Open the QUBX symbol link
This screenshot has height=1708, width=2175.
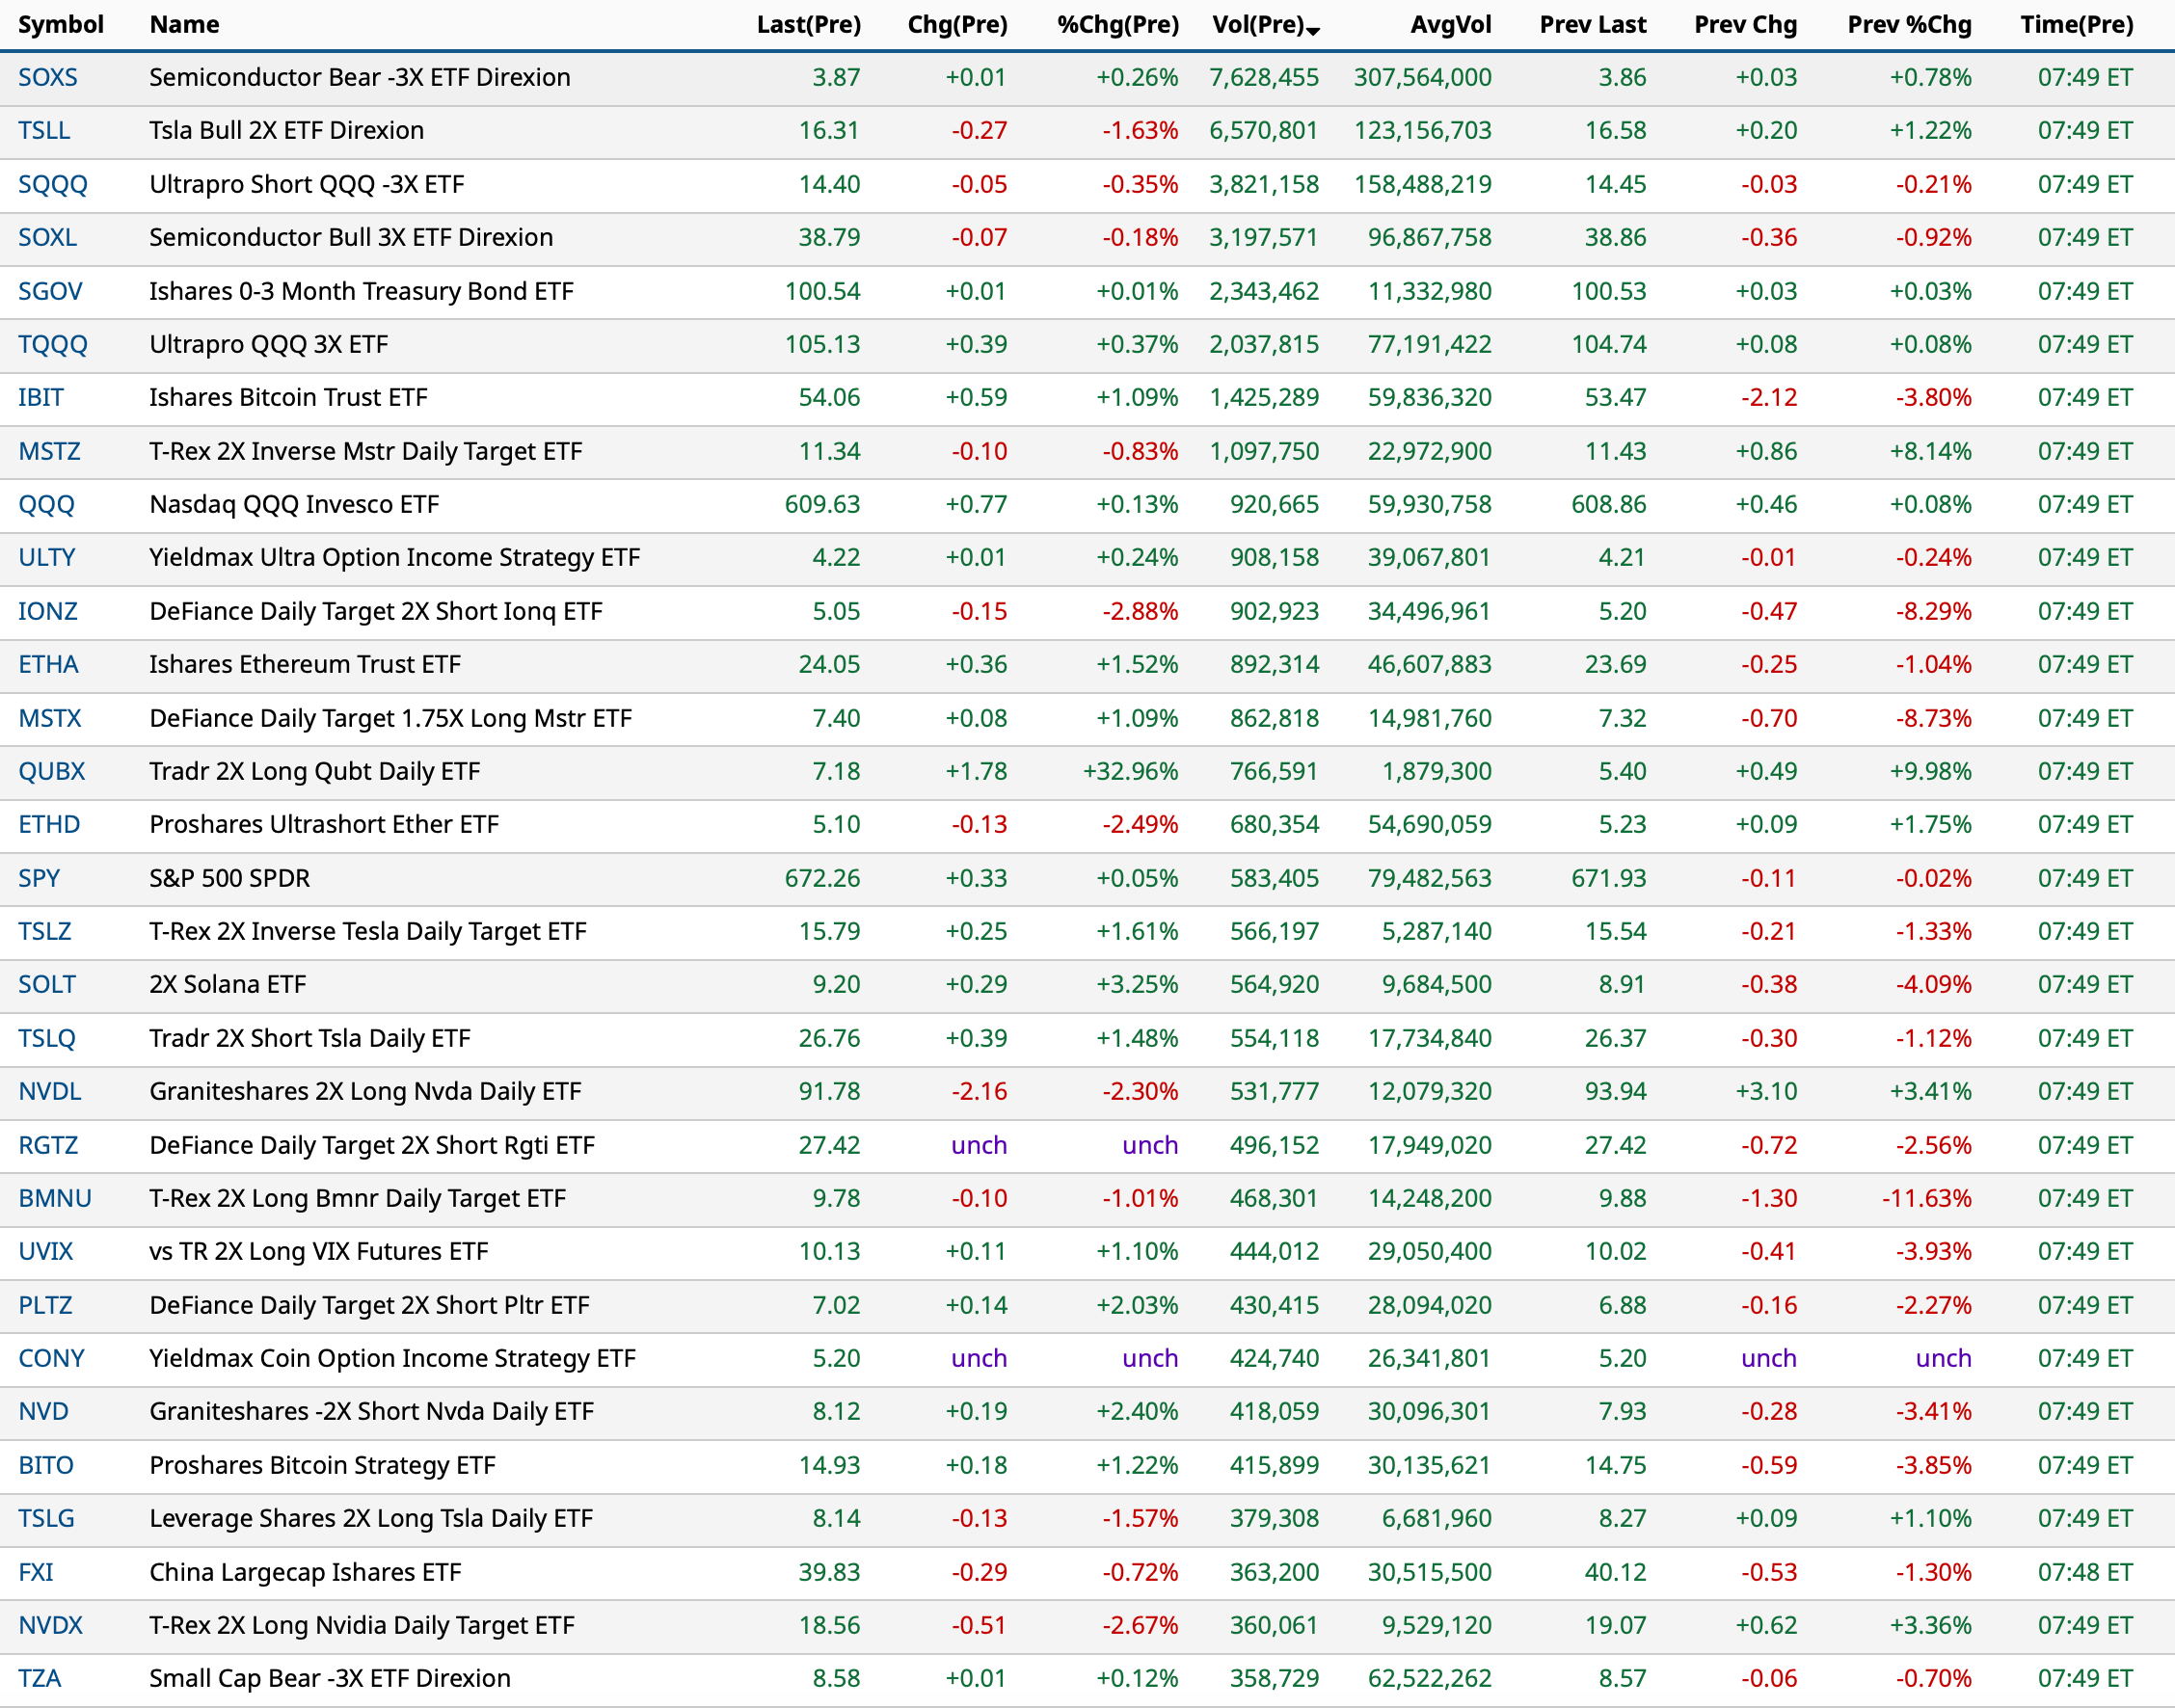(x=52, y=772)
